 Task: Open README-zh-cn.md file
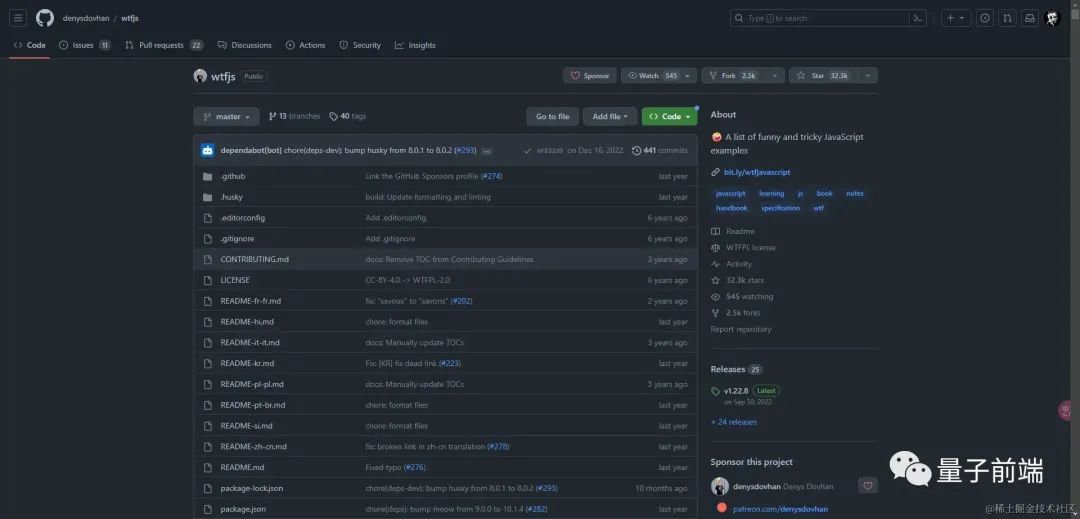[253, 447]
